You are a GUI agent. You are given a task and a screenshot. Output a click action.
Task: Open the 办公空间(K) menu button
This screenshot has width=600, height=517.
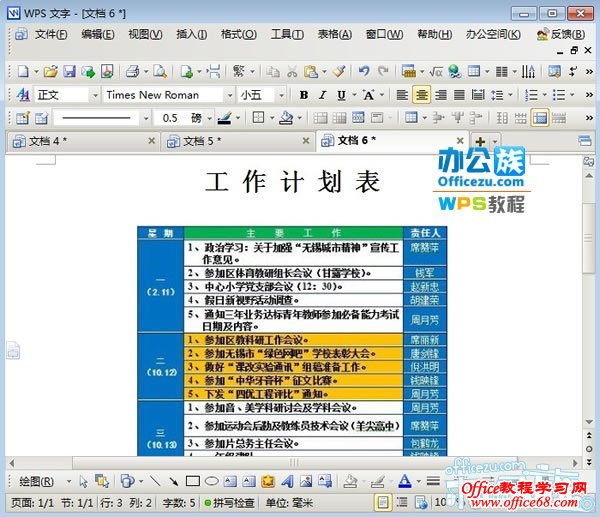click(493, 34)
